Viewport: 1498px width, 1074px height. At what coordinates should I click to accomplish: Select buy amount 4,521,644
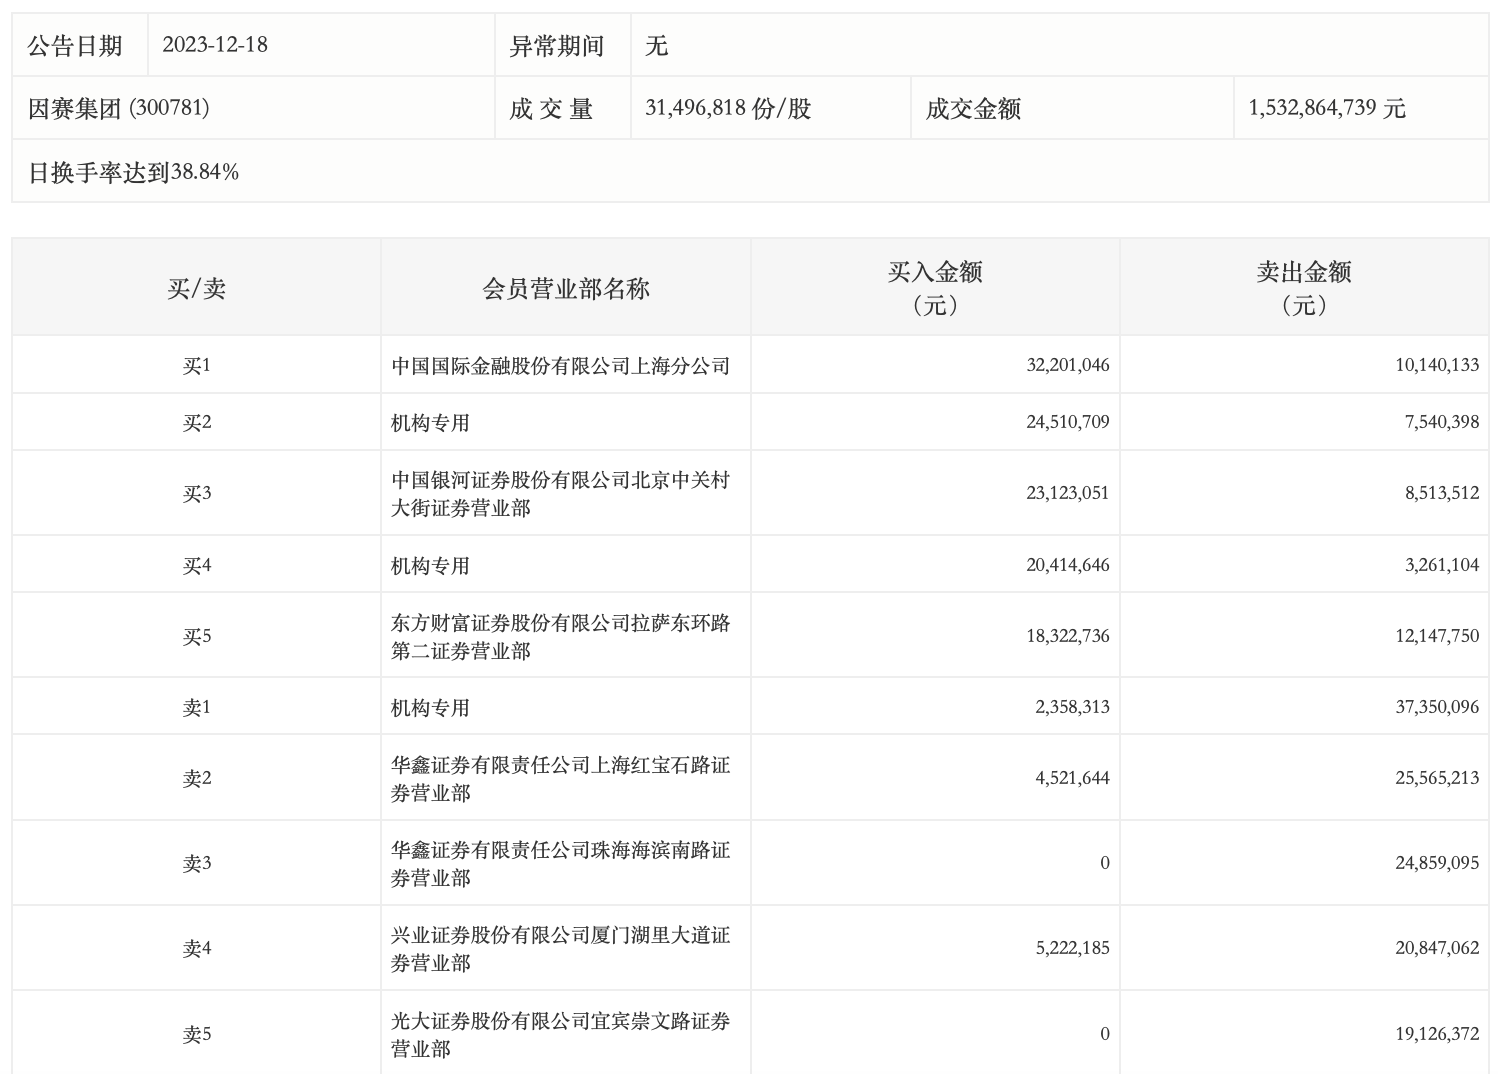tap(1072, 778)
